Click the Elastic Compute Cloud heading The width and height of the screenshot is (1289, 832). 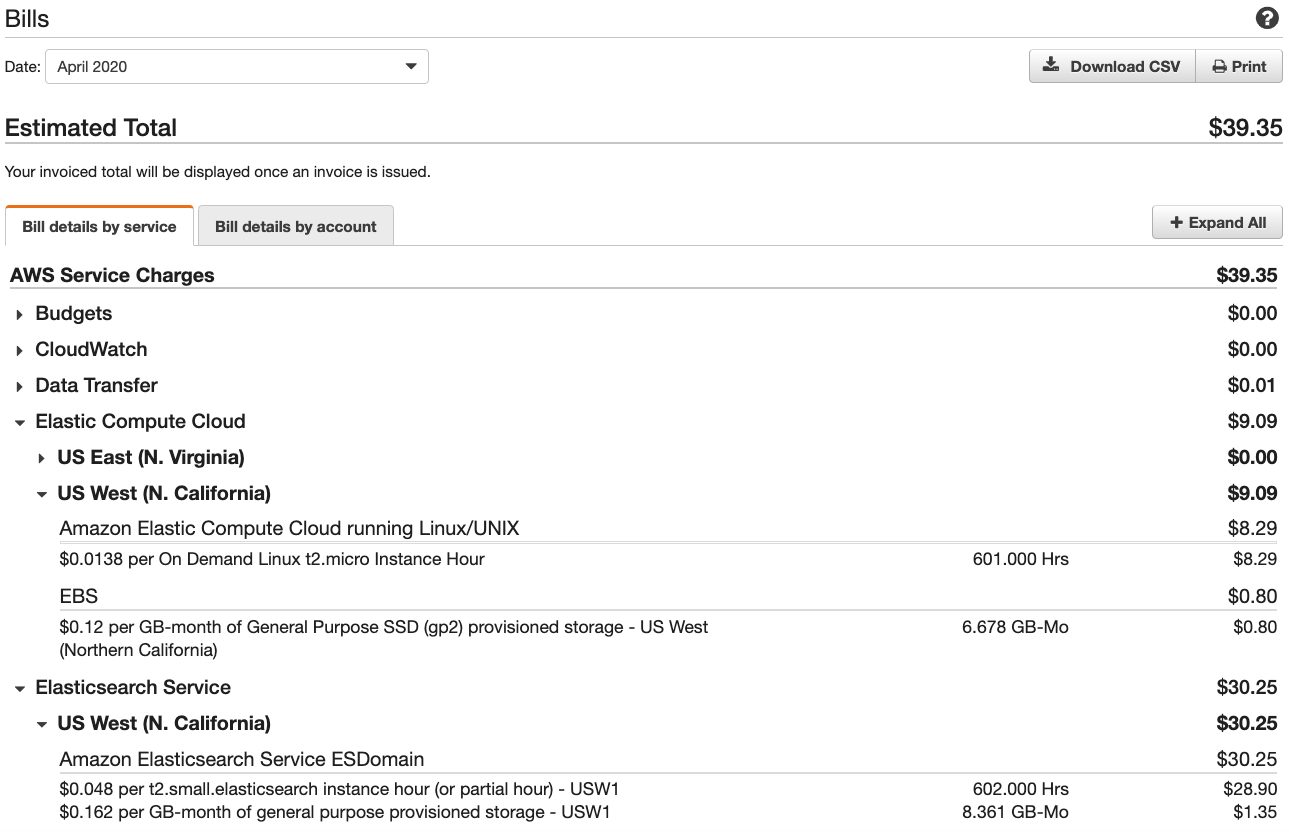(x=140, y=421)
